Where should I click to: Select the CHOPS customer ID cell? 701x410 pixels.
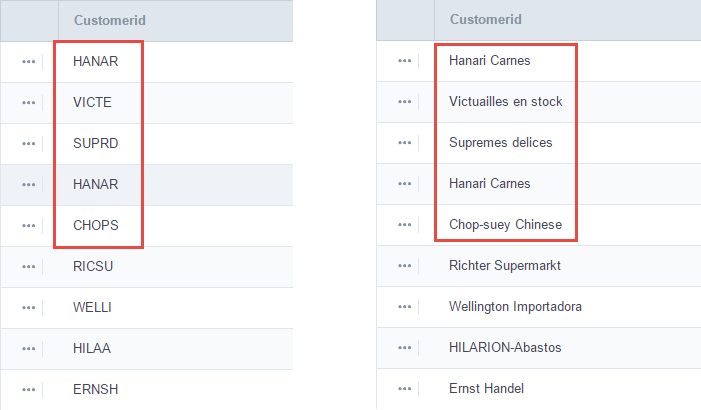[95, 225]
